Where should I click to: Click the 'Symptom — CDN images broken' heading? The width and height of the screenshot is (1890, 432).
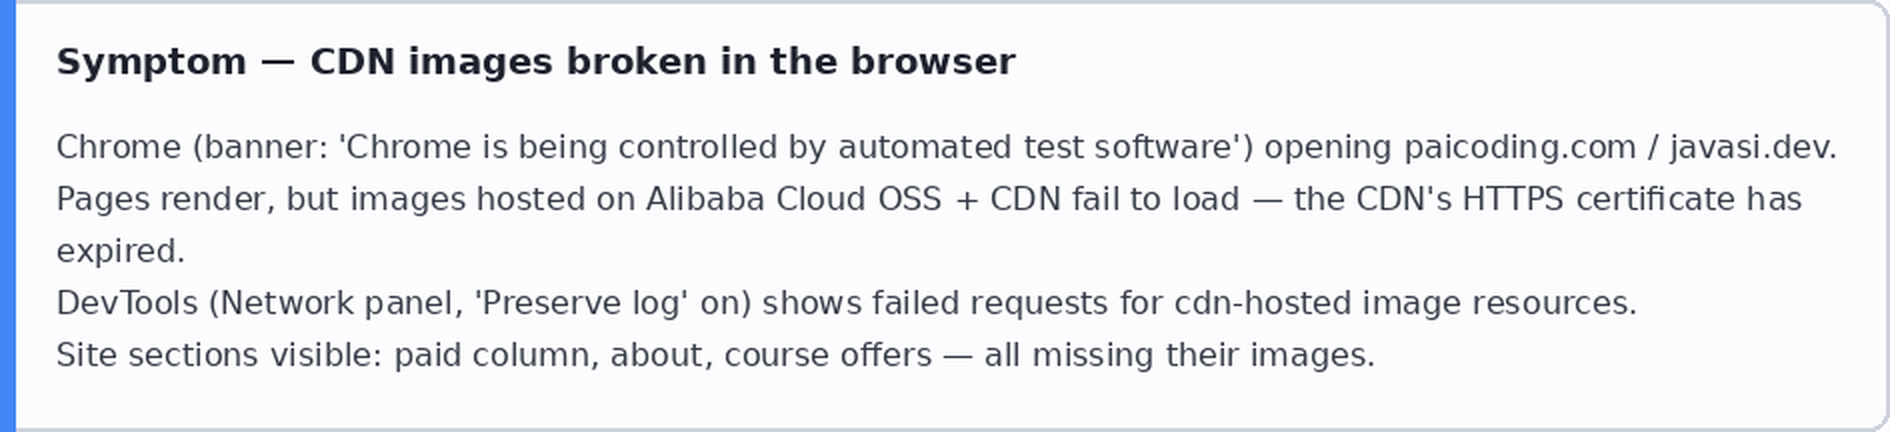[535, 62]
